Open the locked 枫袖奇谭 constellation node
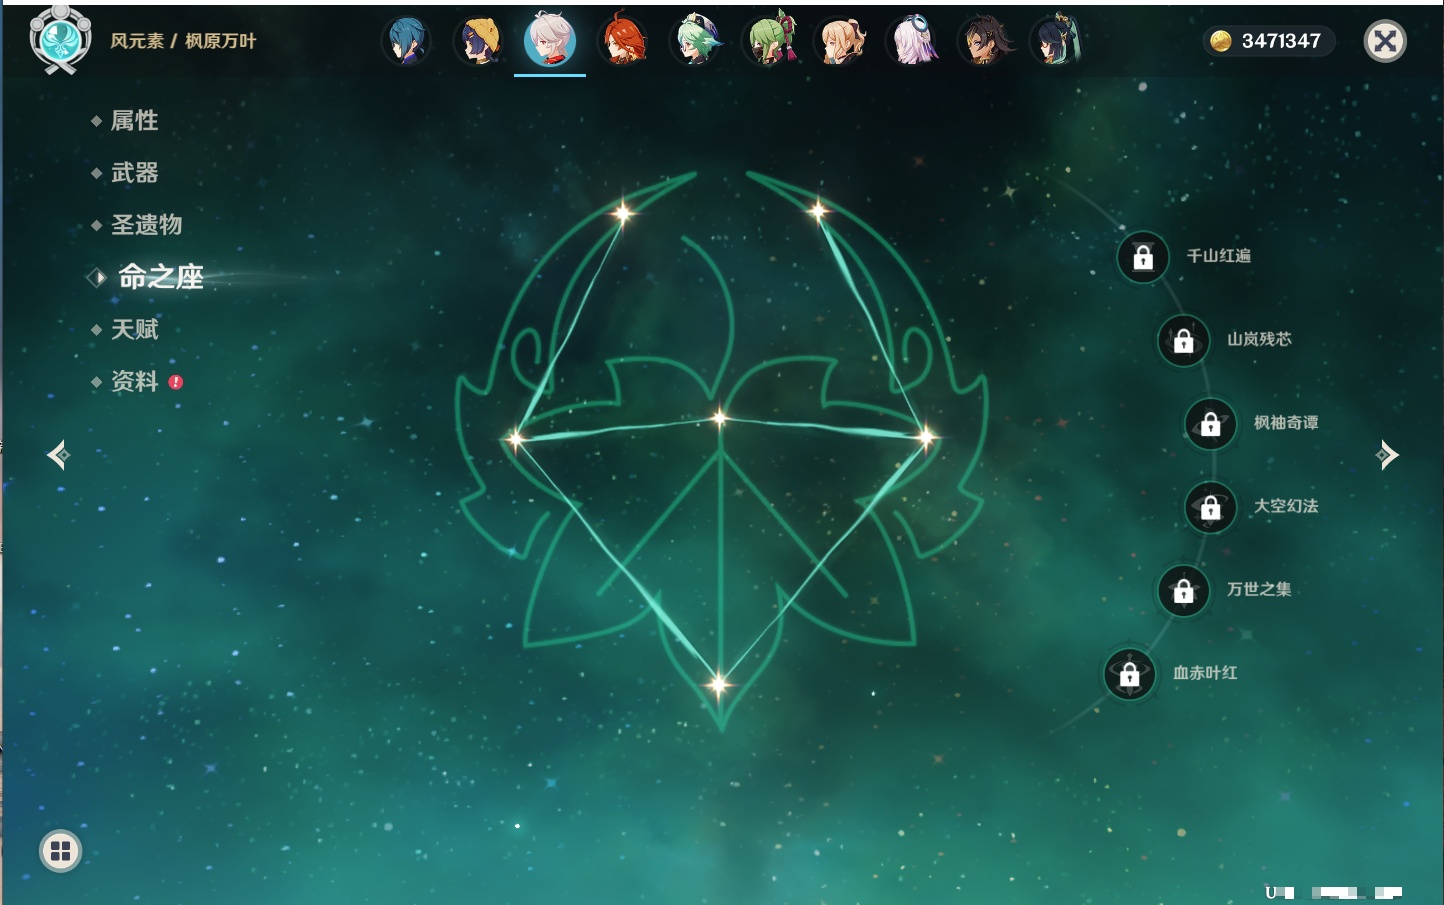Viewport: 1444px width, 905px height. pos(1211,424)
